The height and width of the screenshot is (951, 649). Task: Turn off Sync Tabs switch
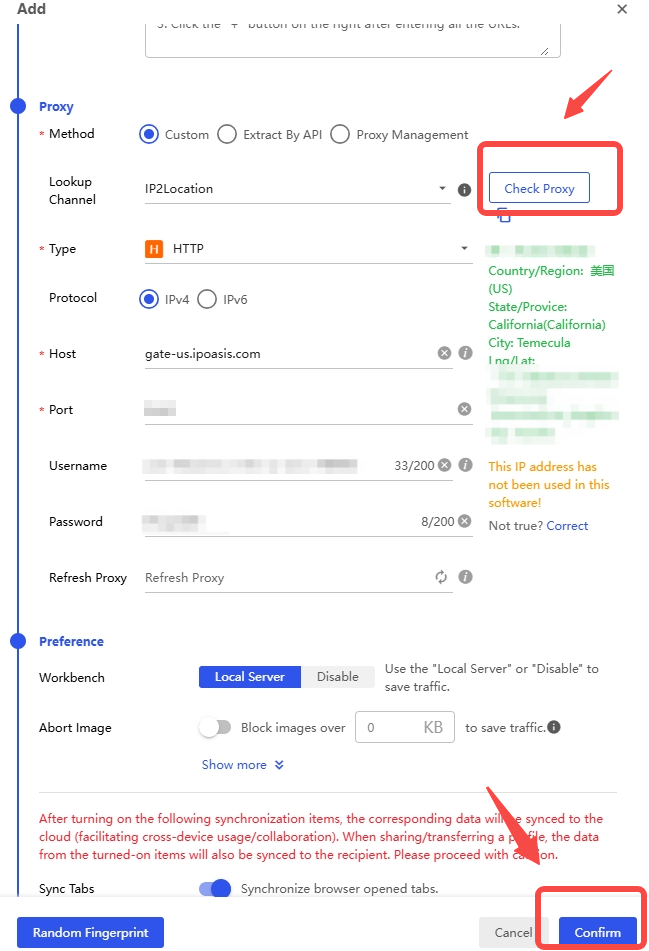point(215,889)
